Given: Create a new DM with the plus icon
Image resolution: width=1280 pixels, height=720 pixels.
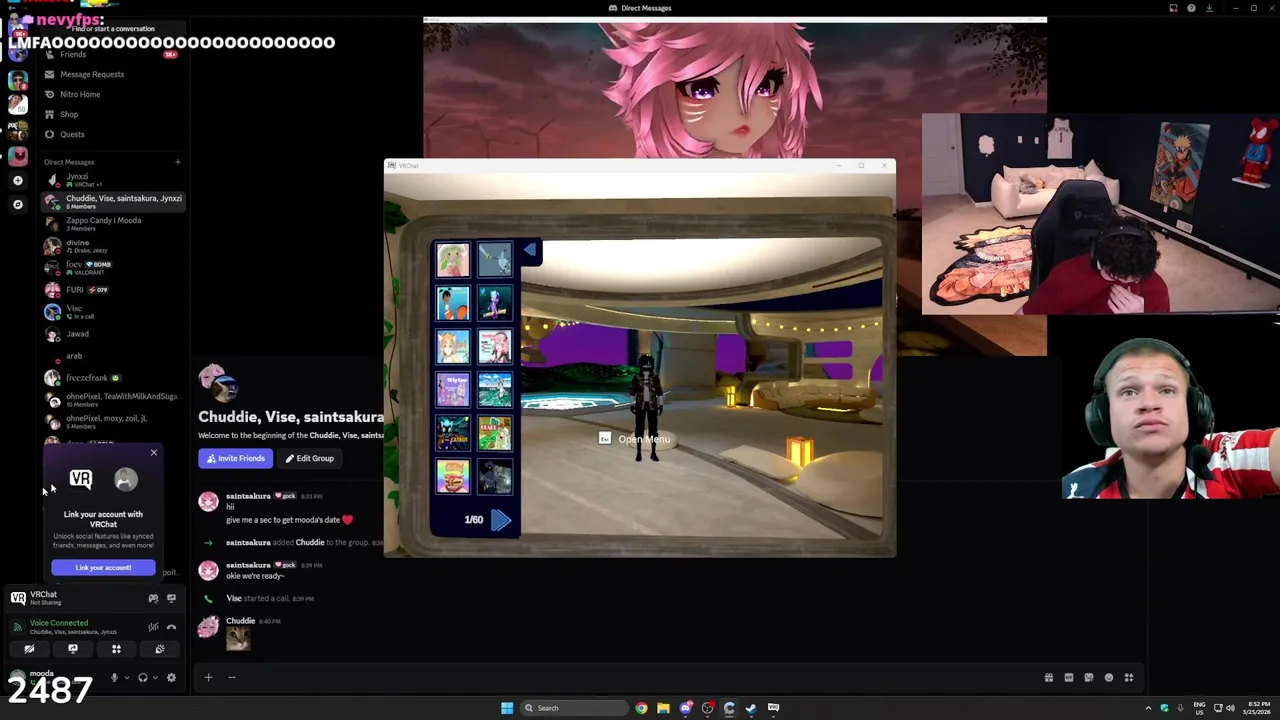Looking at the screenshot, I should (178, 162).
